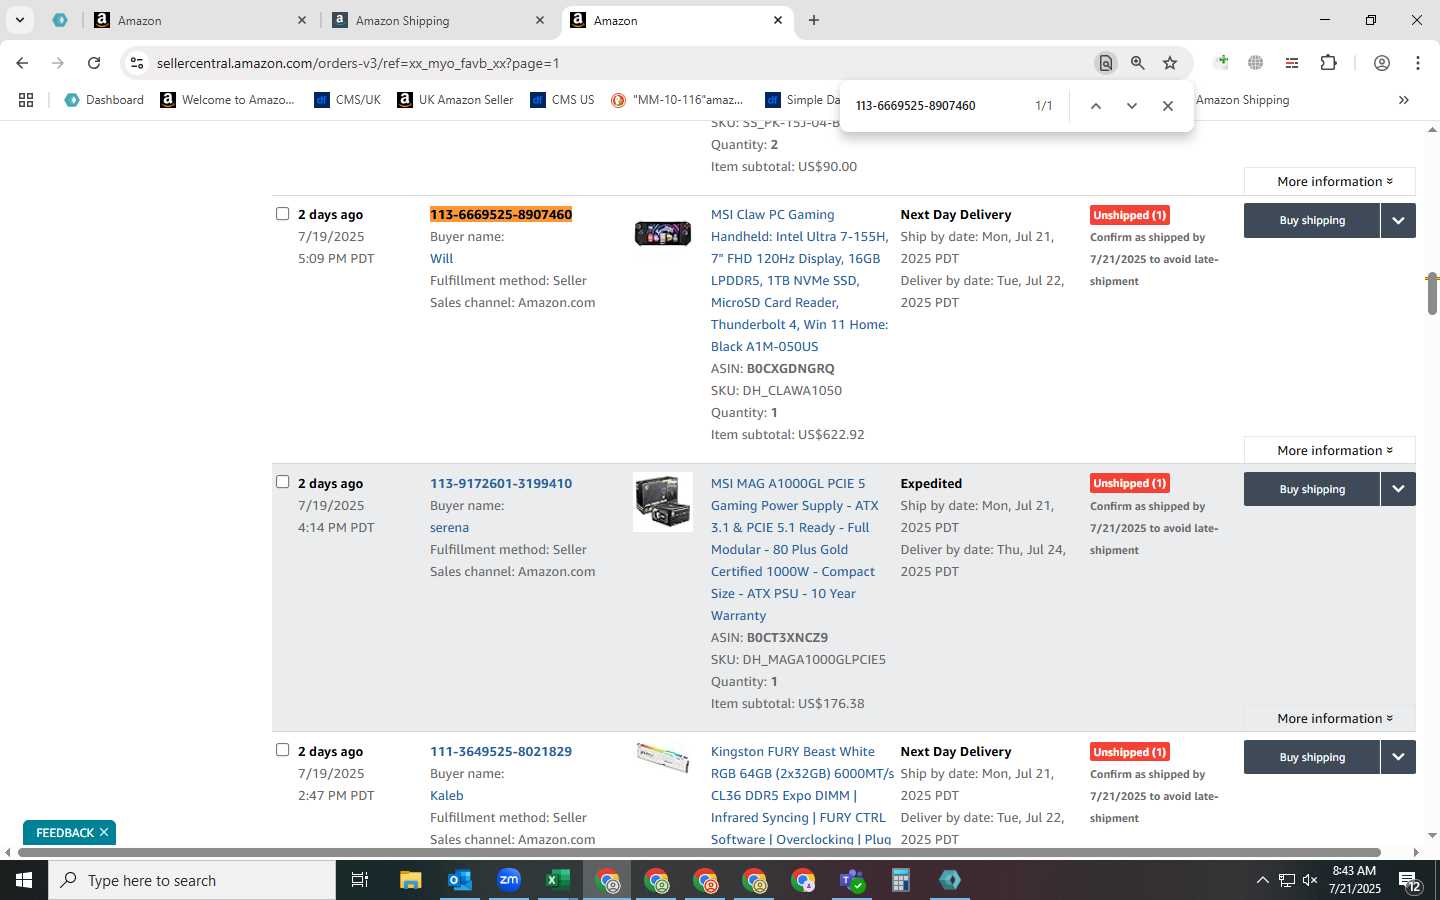Open the bookmarks apps grid icon

[26, 100]
